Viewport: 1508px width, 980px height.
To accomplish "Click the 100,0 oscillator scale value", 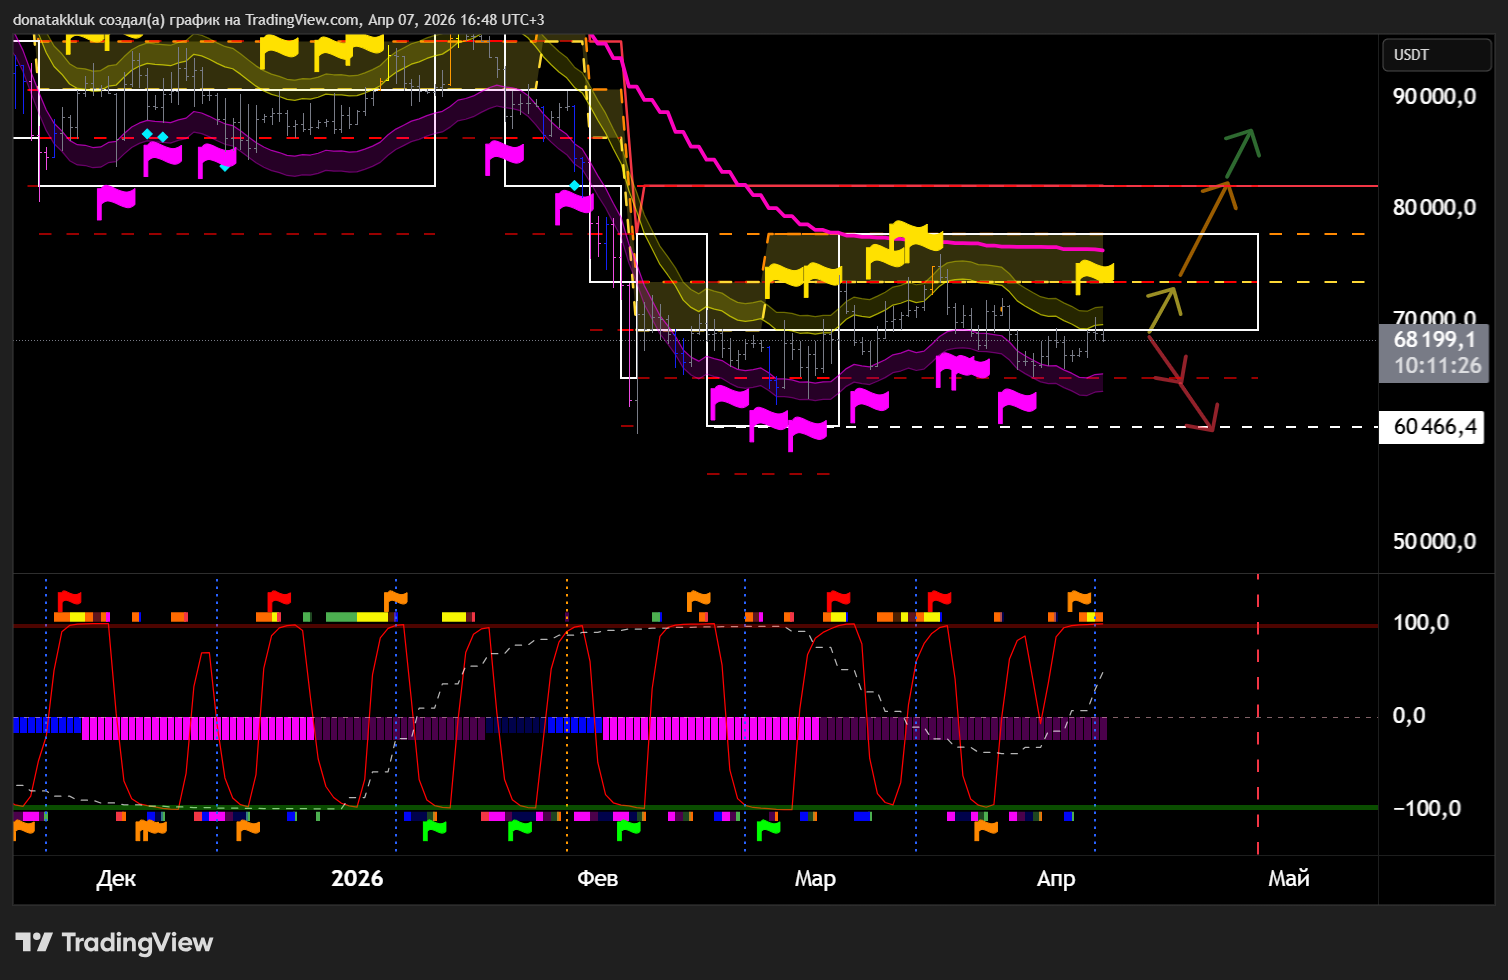I will tap(1421, 623).
